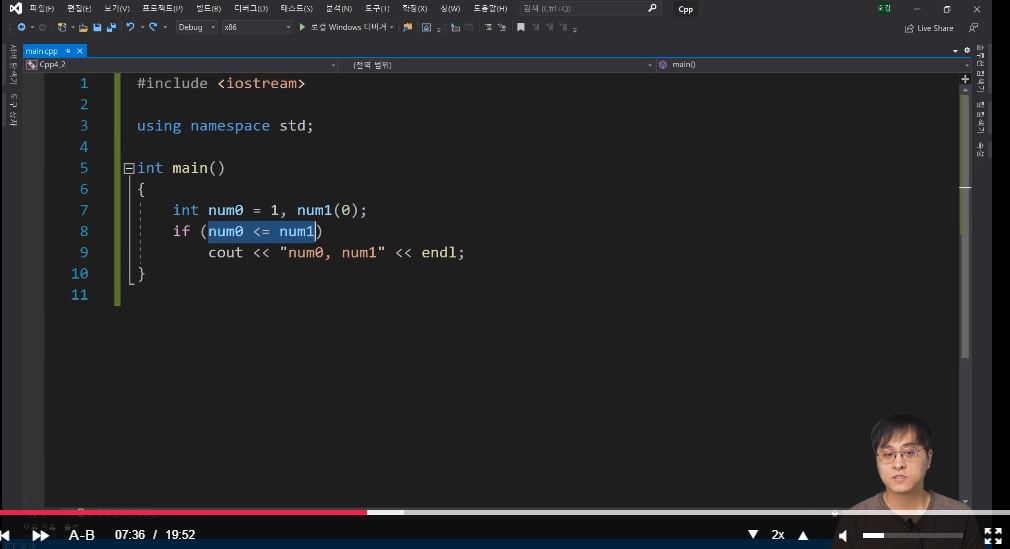Click the uncomment lines icon
This screenshot has height=549, width=1010.
click(x=502, y=27)
